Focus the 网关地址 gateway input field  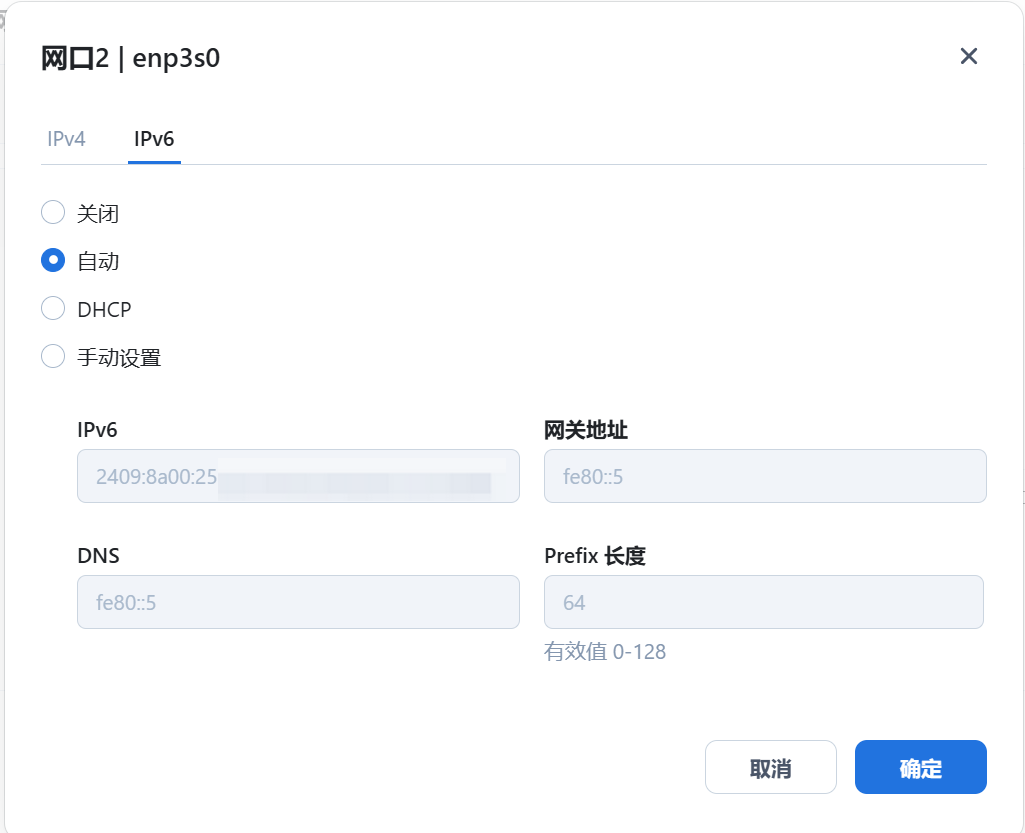coord(765,476)
